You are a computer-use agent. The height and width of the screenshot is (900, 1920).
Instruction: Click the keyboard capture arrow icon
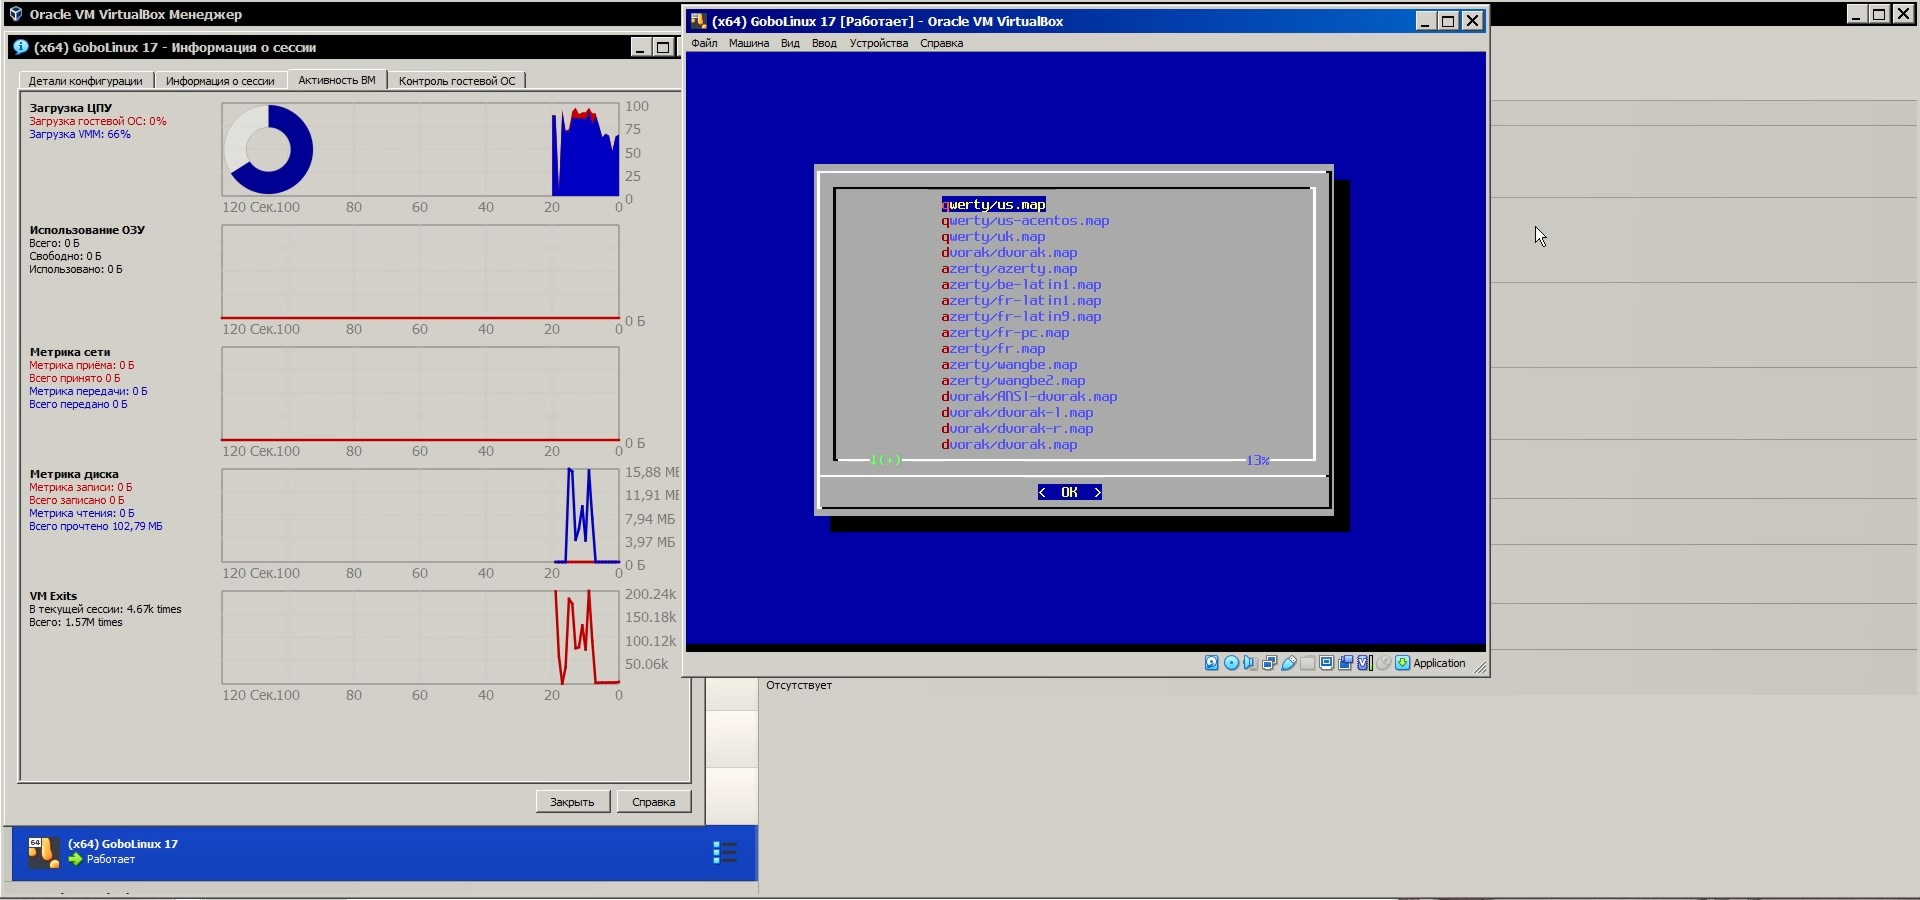[1402, 663]
